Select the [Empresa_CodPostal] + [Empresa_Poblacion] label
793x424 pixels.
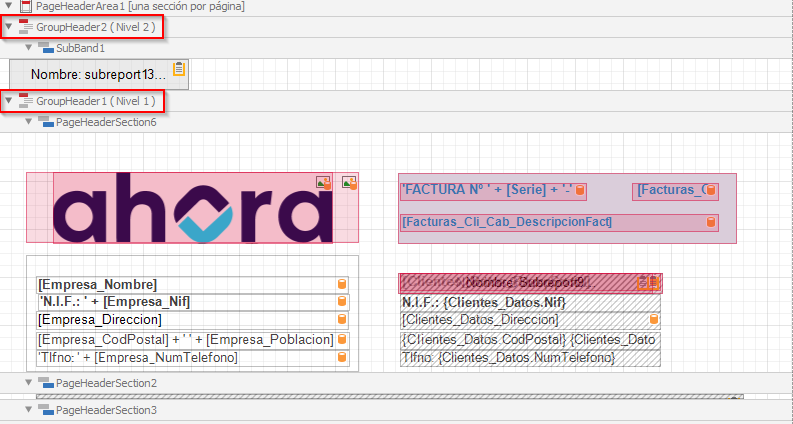tap(192, 340)
